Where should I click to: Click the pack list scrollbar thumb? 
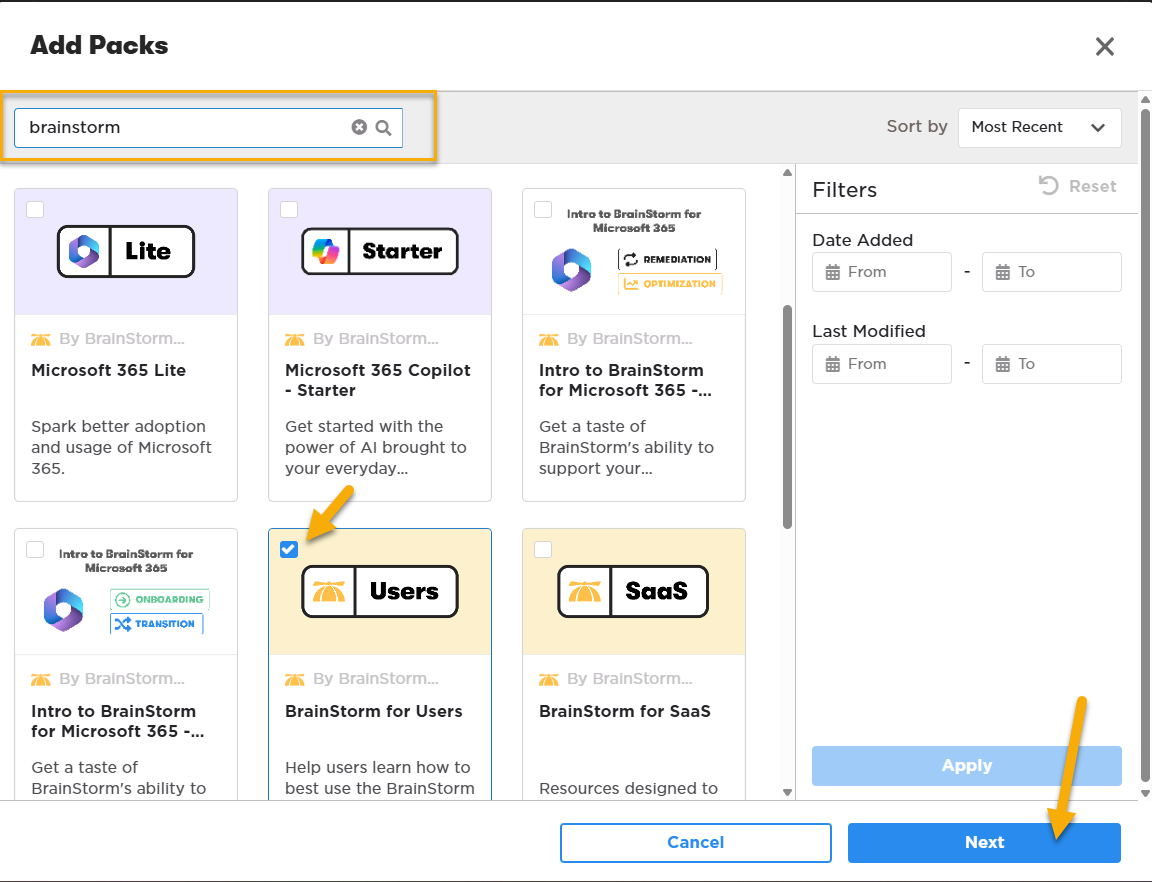coord(788,417)
